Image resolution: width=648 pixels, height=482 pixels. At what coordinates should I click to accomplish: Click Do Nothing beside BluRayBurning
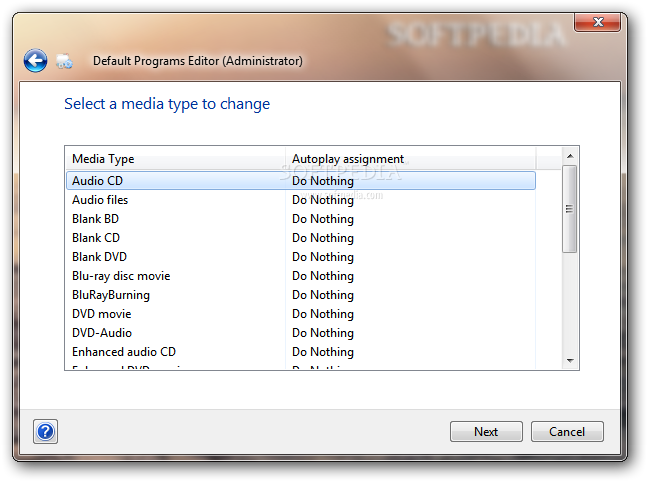323,295
